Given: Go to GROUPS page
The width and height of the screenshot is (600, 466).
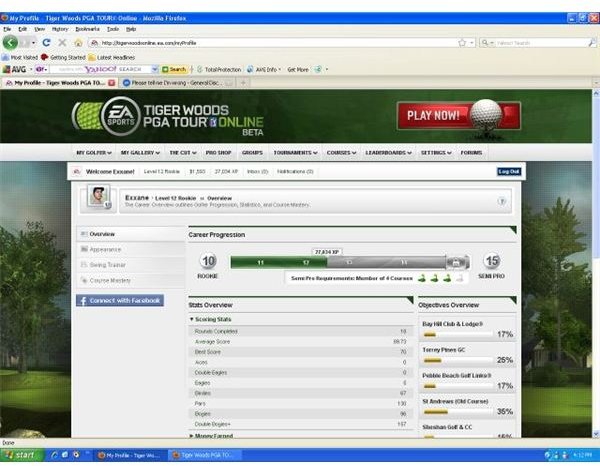Looking at the screenshot, I should (252, 153).
